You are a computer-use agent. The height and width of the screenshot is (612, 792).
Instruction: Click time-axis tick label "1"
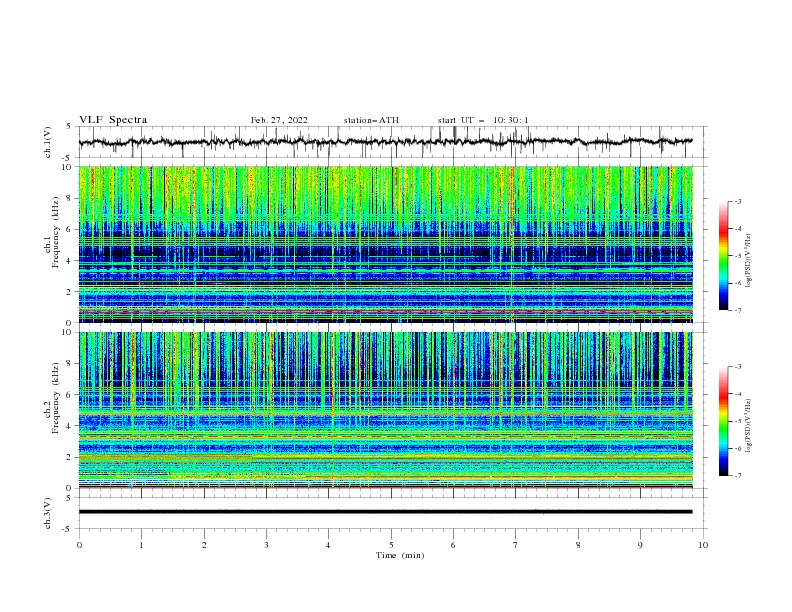pos(141,545)
